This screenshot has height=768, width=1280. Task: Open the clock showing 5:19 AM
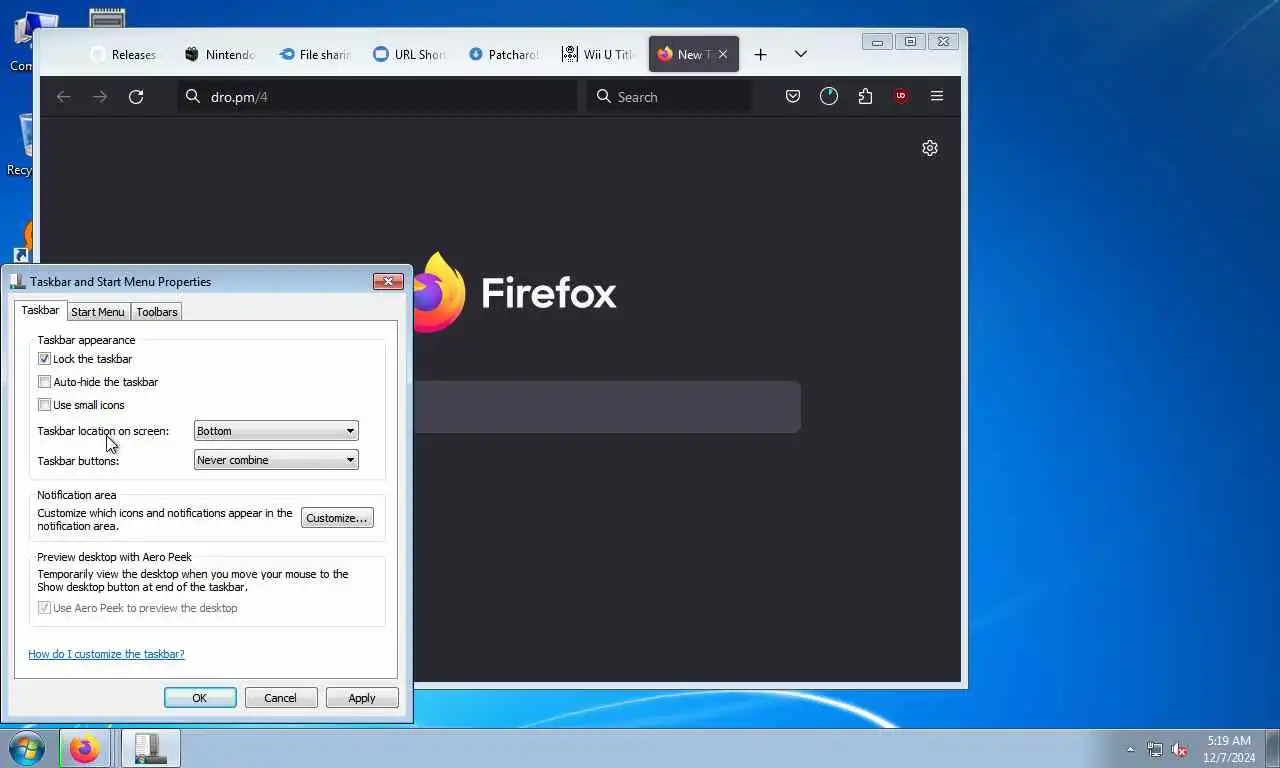1229,749
